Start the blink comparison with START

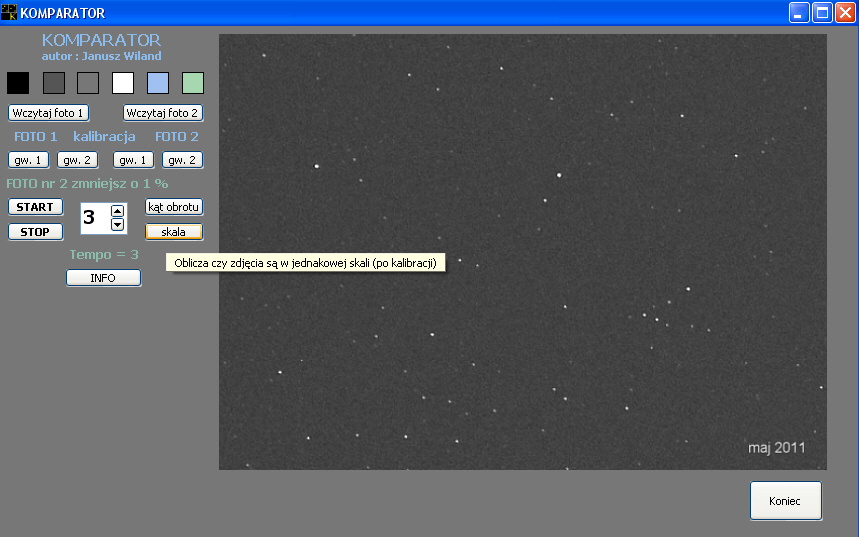pyautogui.click(x=36, y=207)
